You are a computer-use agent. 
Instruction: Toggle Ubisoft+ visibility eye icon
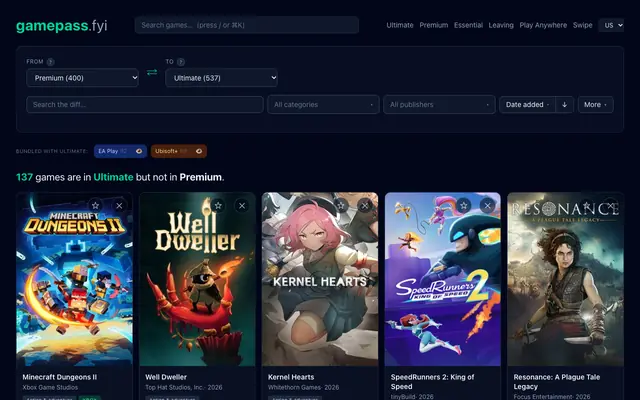[199, 151]
